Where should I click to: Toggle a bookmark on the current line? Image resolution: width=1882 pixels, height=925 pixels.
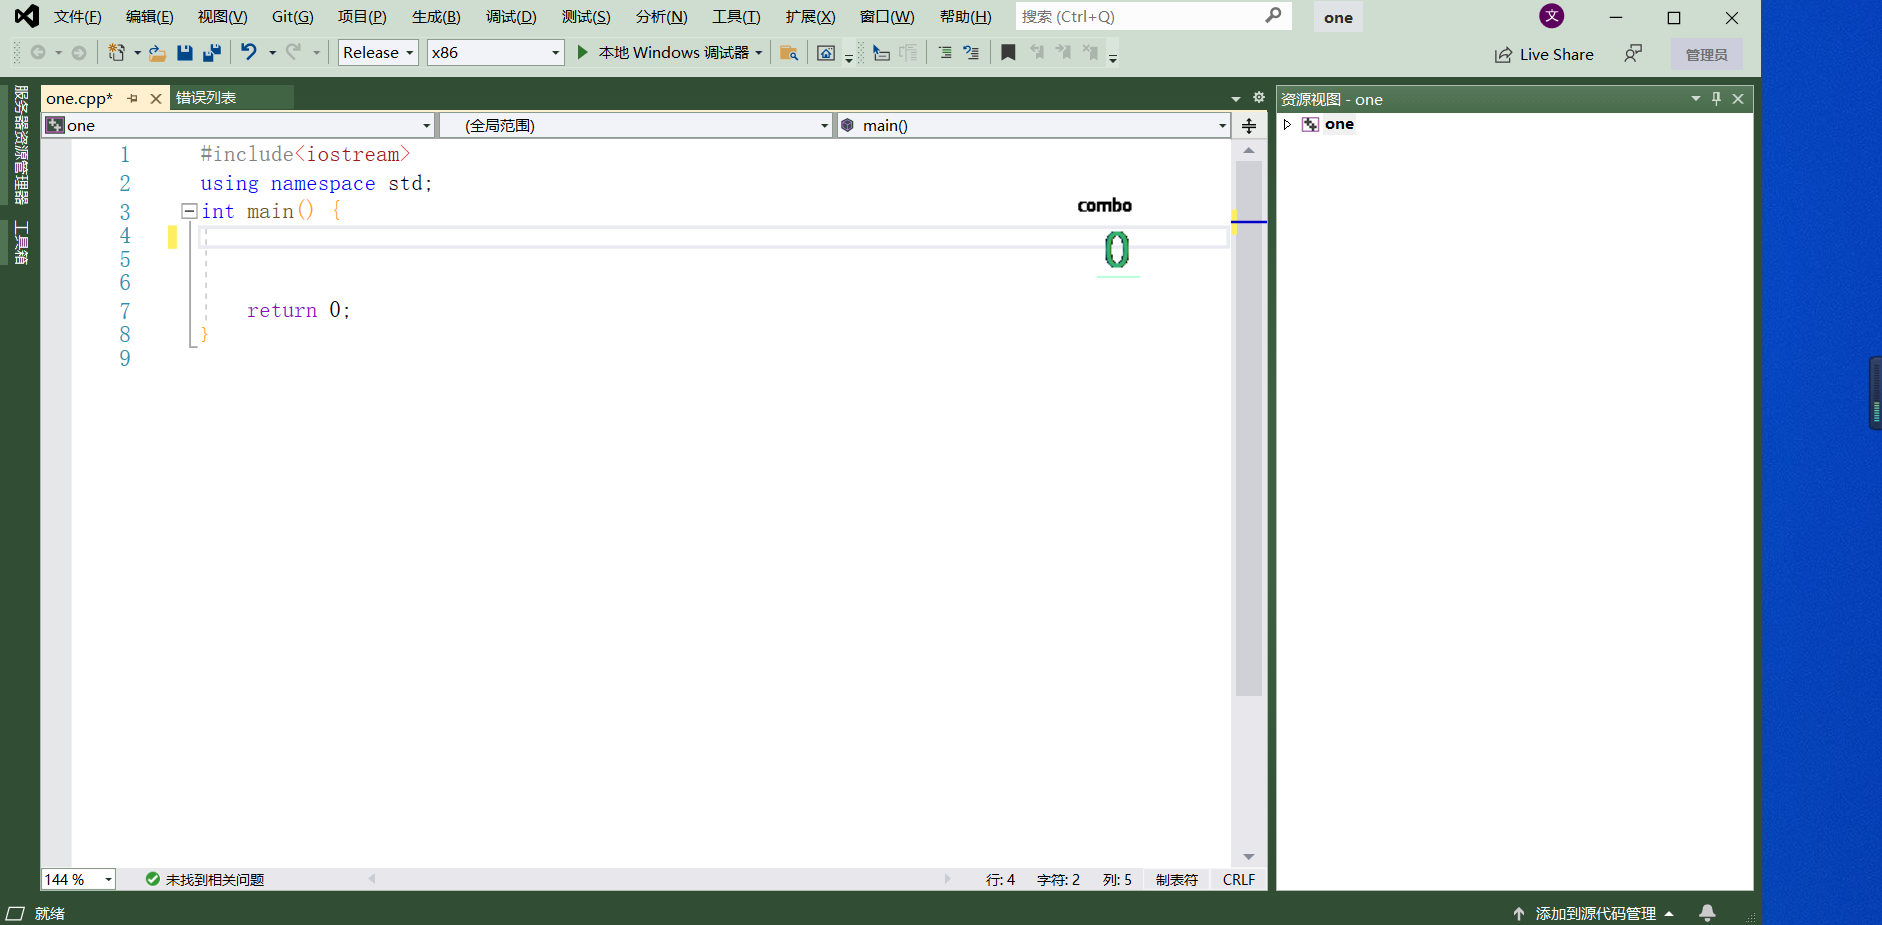pyautogui.click(x=1007, y=52)
